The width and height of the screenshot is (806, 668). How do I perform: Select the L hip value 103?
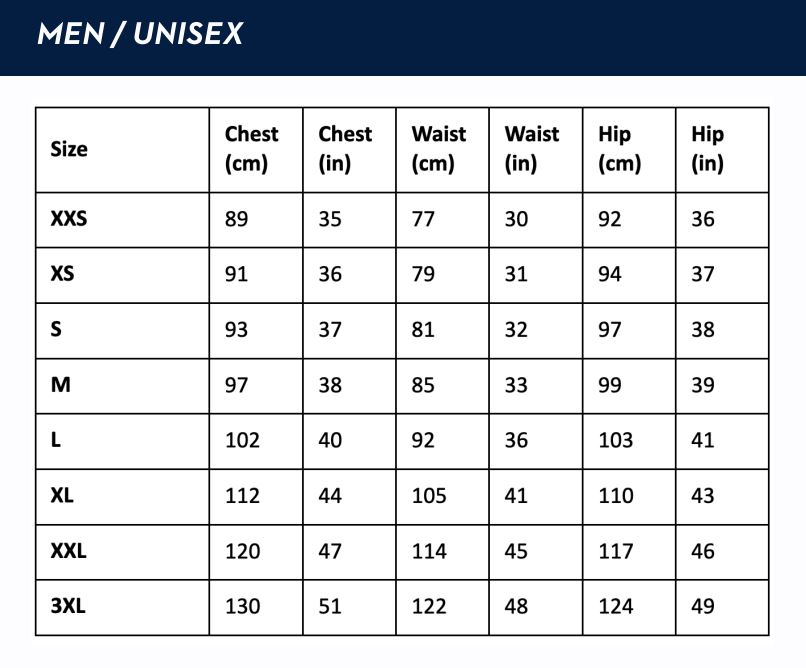point(615,440)
